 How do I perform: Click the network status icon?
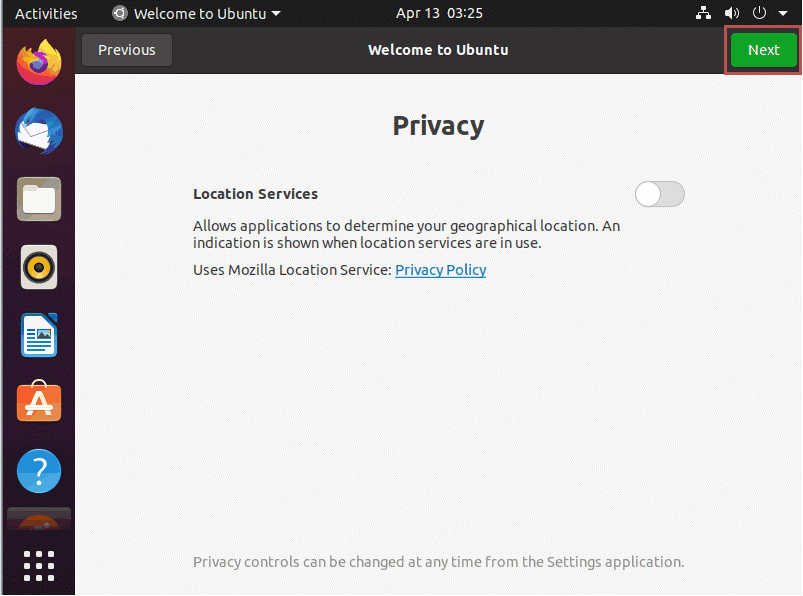pos(703,13)
